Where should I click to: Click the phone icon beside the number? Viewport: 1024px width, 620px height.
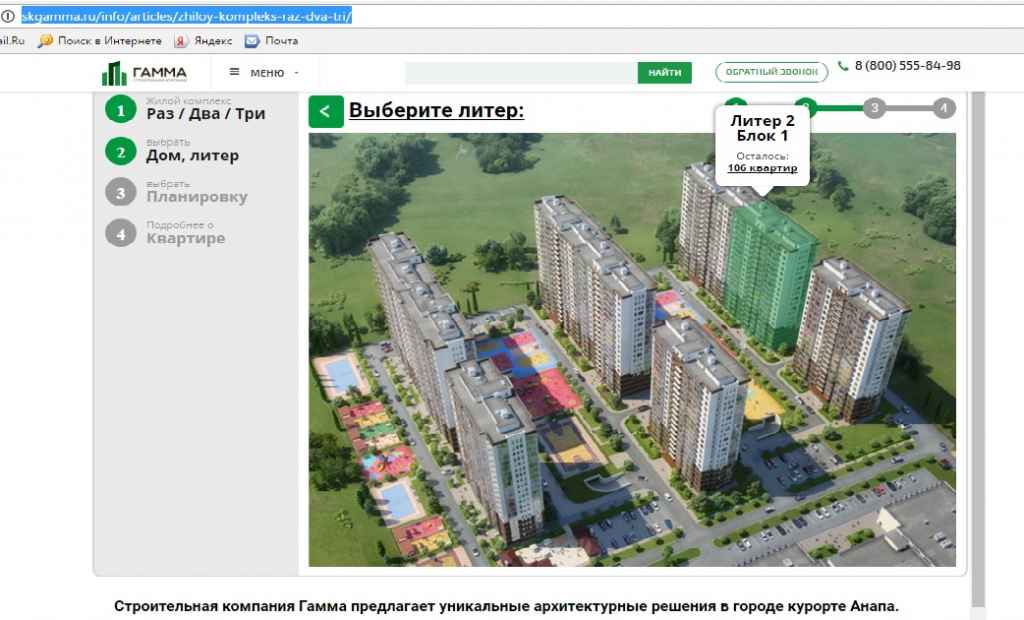pyautogui.click(x=843, y=65)
